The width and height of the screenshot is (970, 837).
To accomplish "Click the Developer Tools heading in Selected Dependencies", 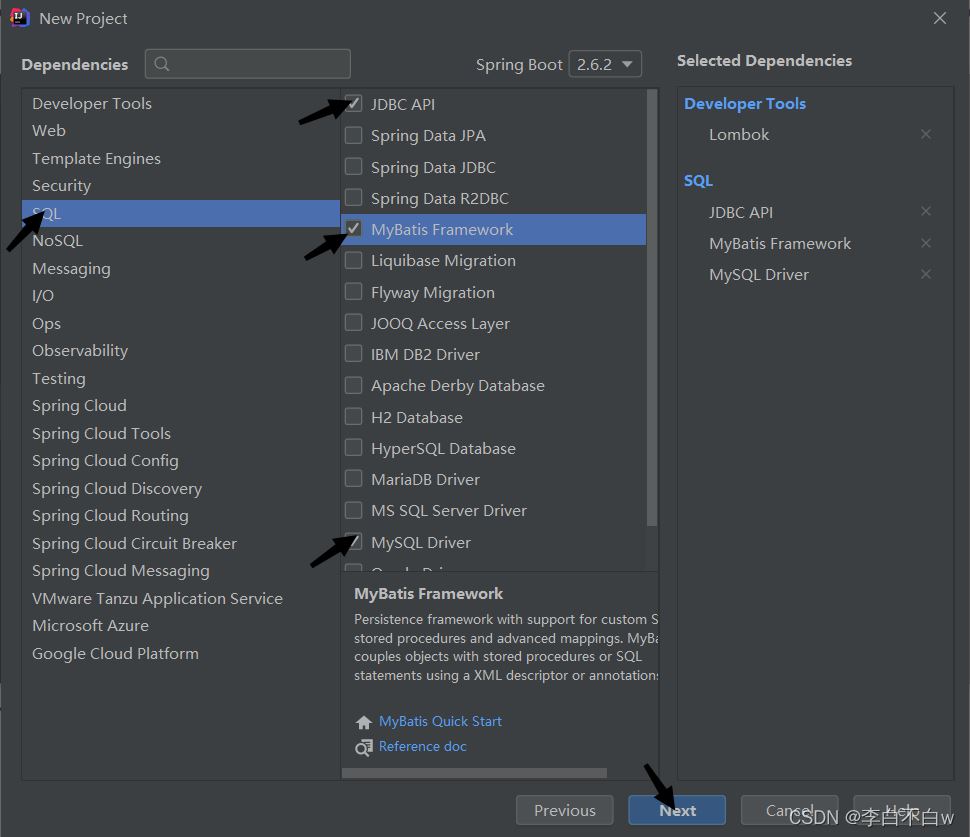I will 745,103.
